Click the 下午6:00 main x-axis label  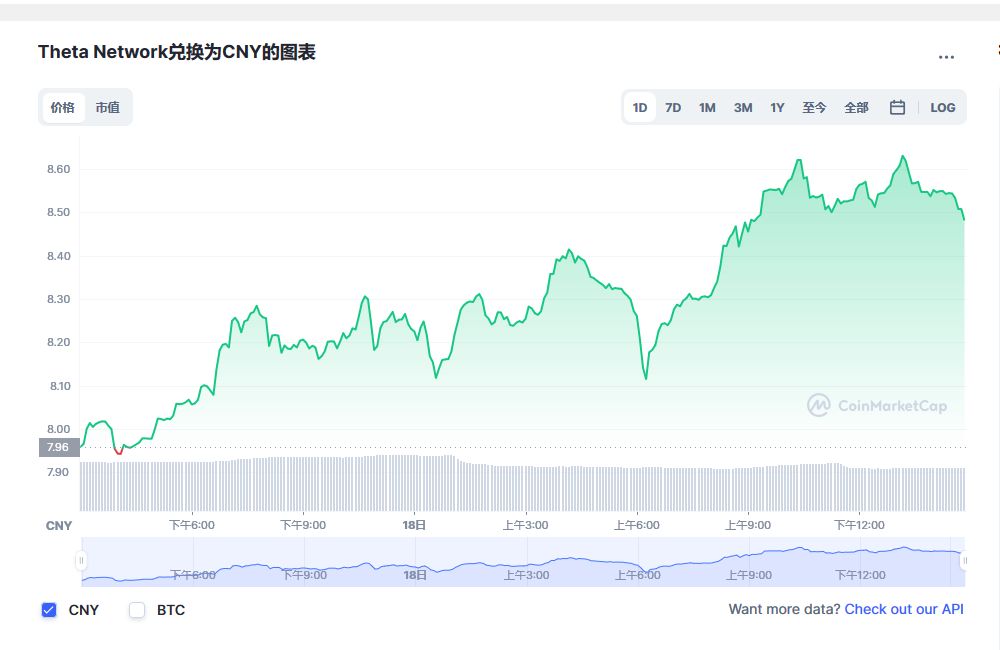coord(192,525)
